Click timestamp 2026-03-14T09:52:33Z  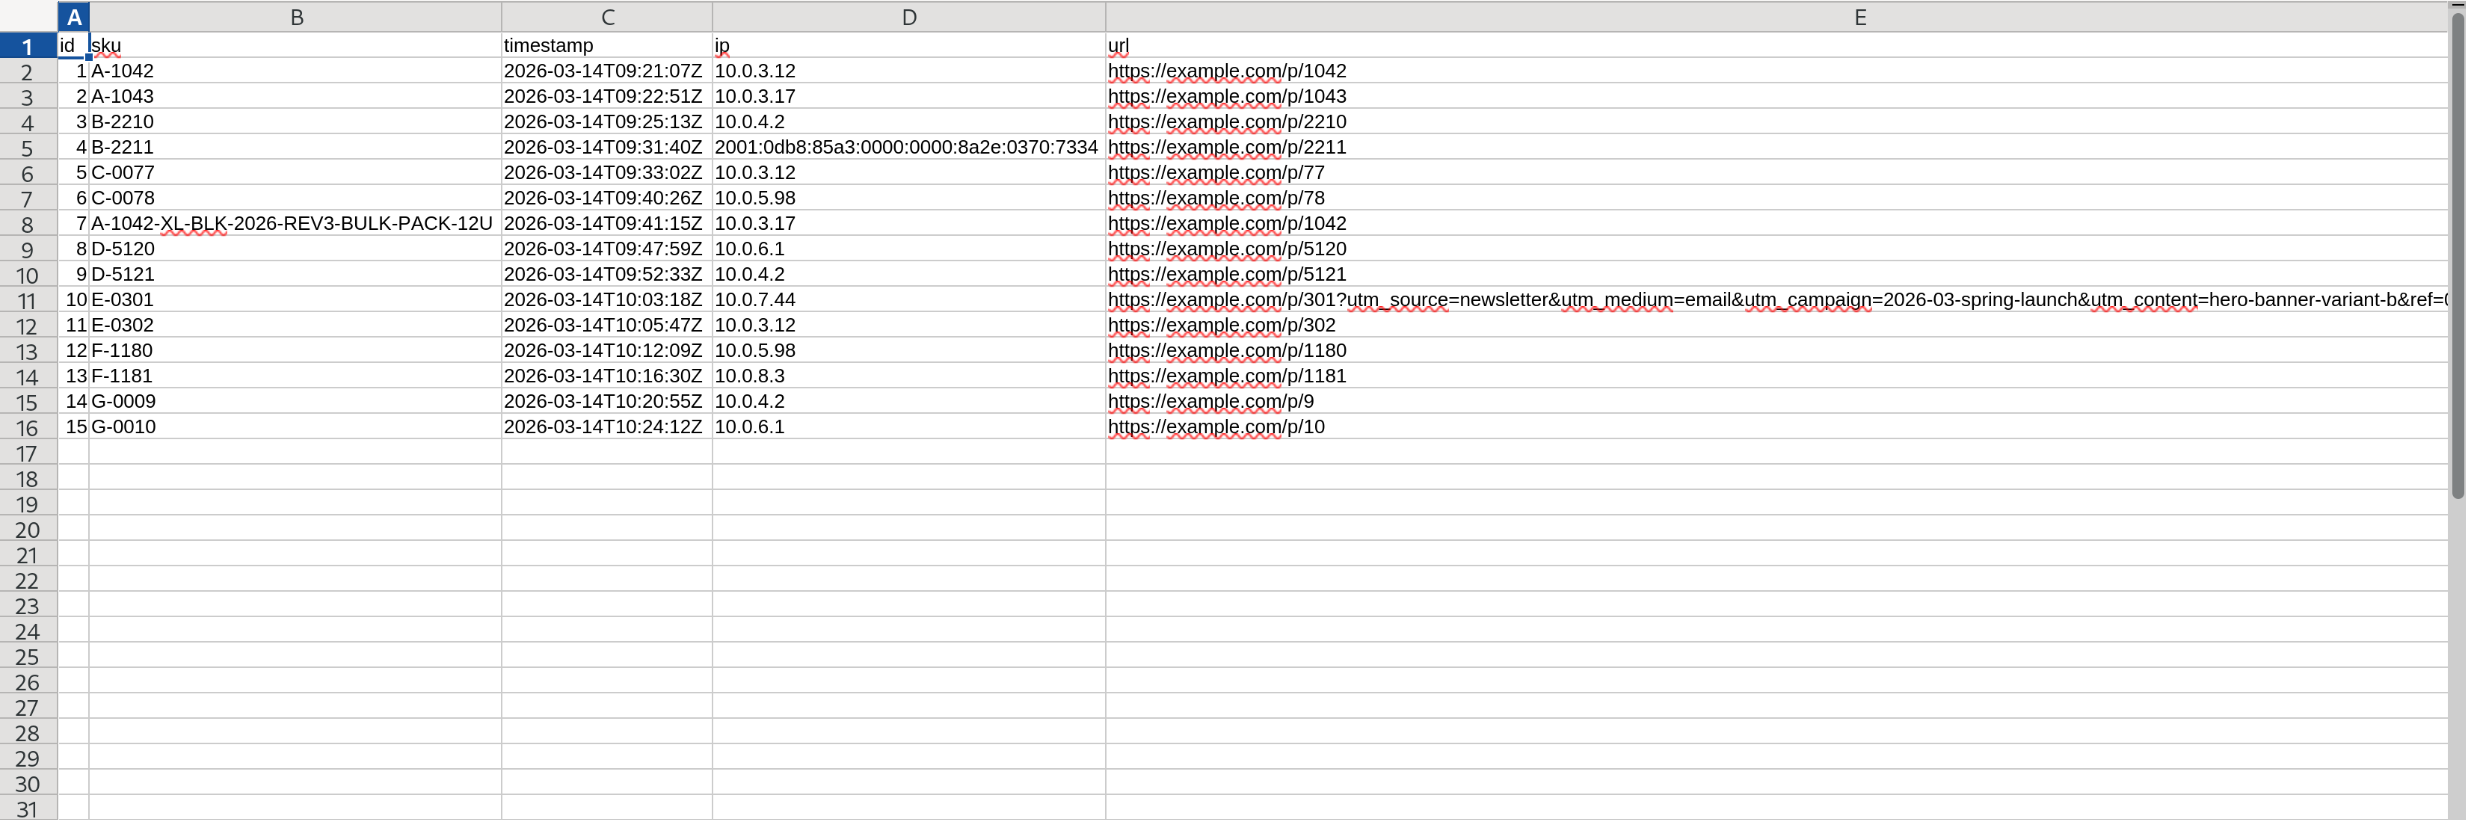coord(607,274)
